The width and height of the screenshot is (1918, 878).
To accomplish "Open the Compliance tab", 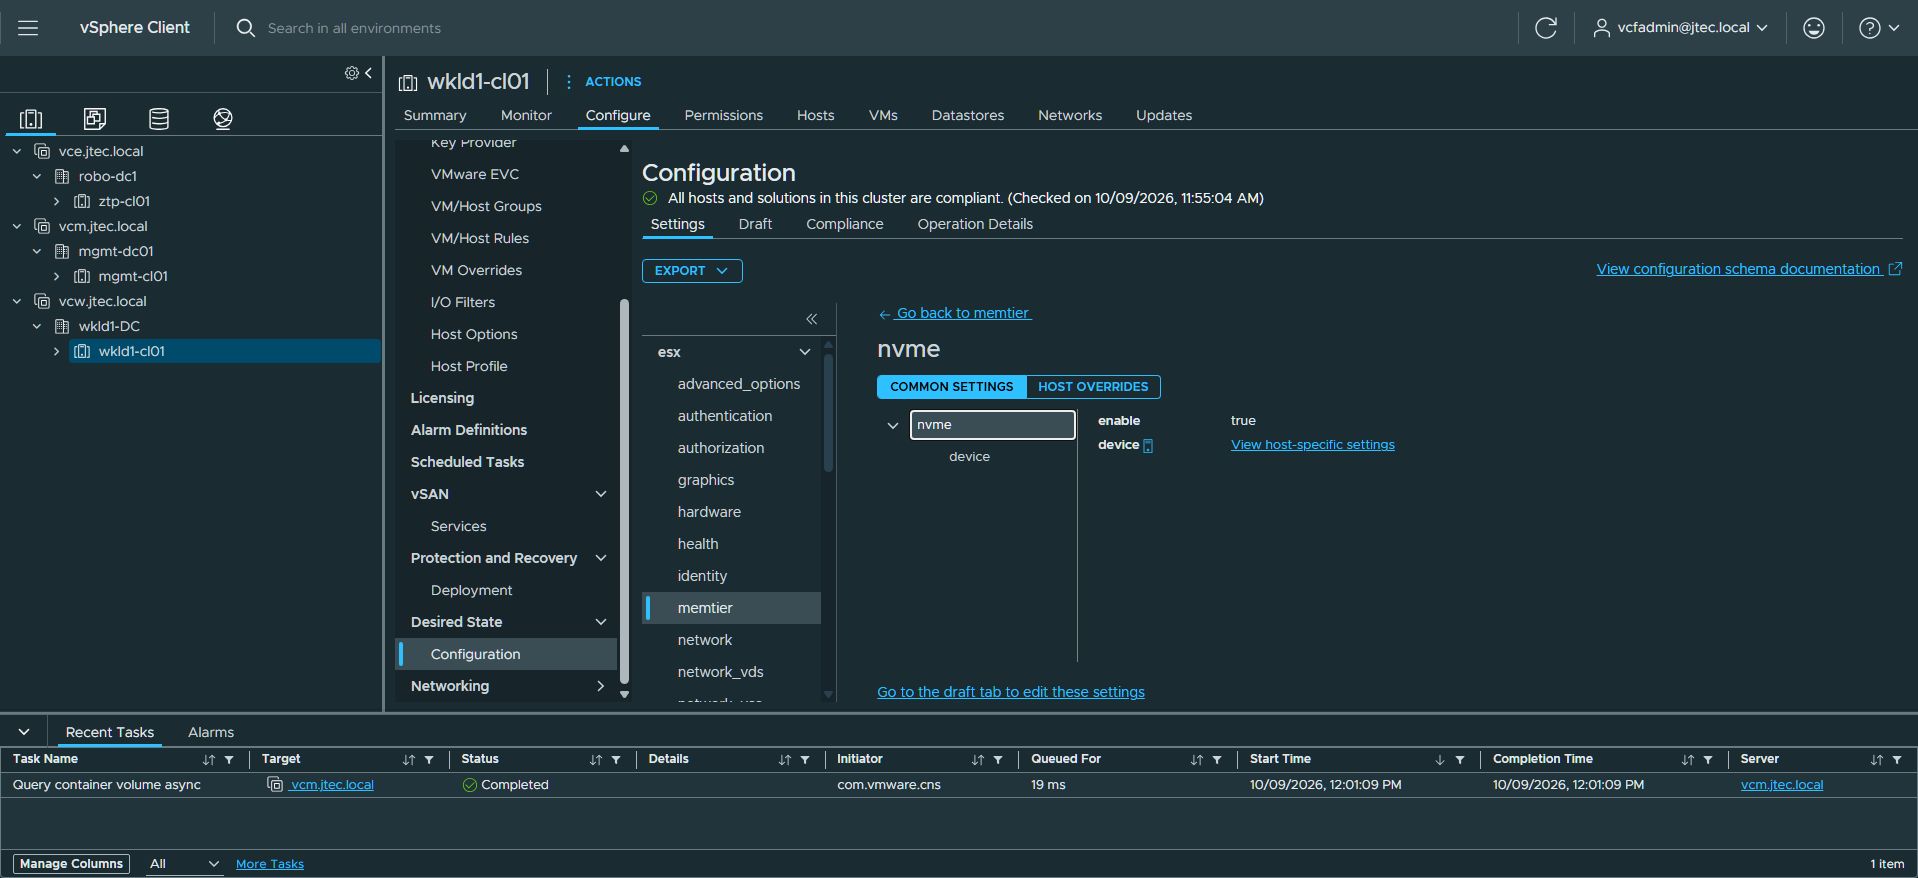I will 845,224.
